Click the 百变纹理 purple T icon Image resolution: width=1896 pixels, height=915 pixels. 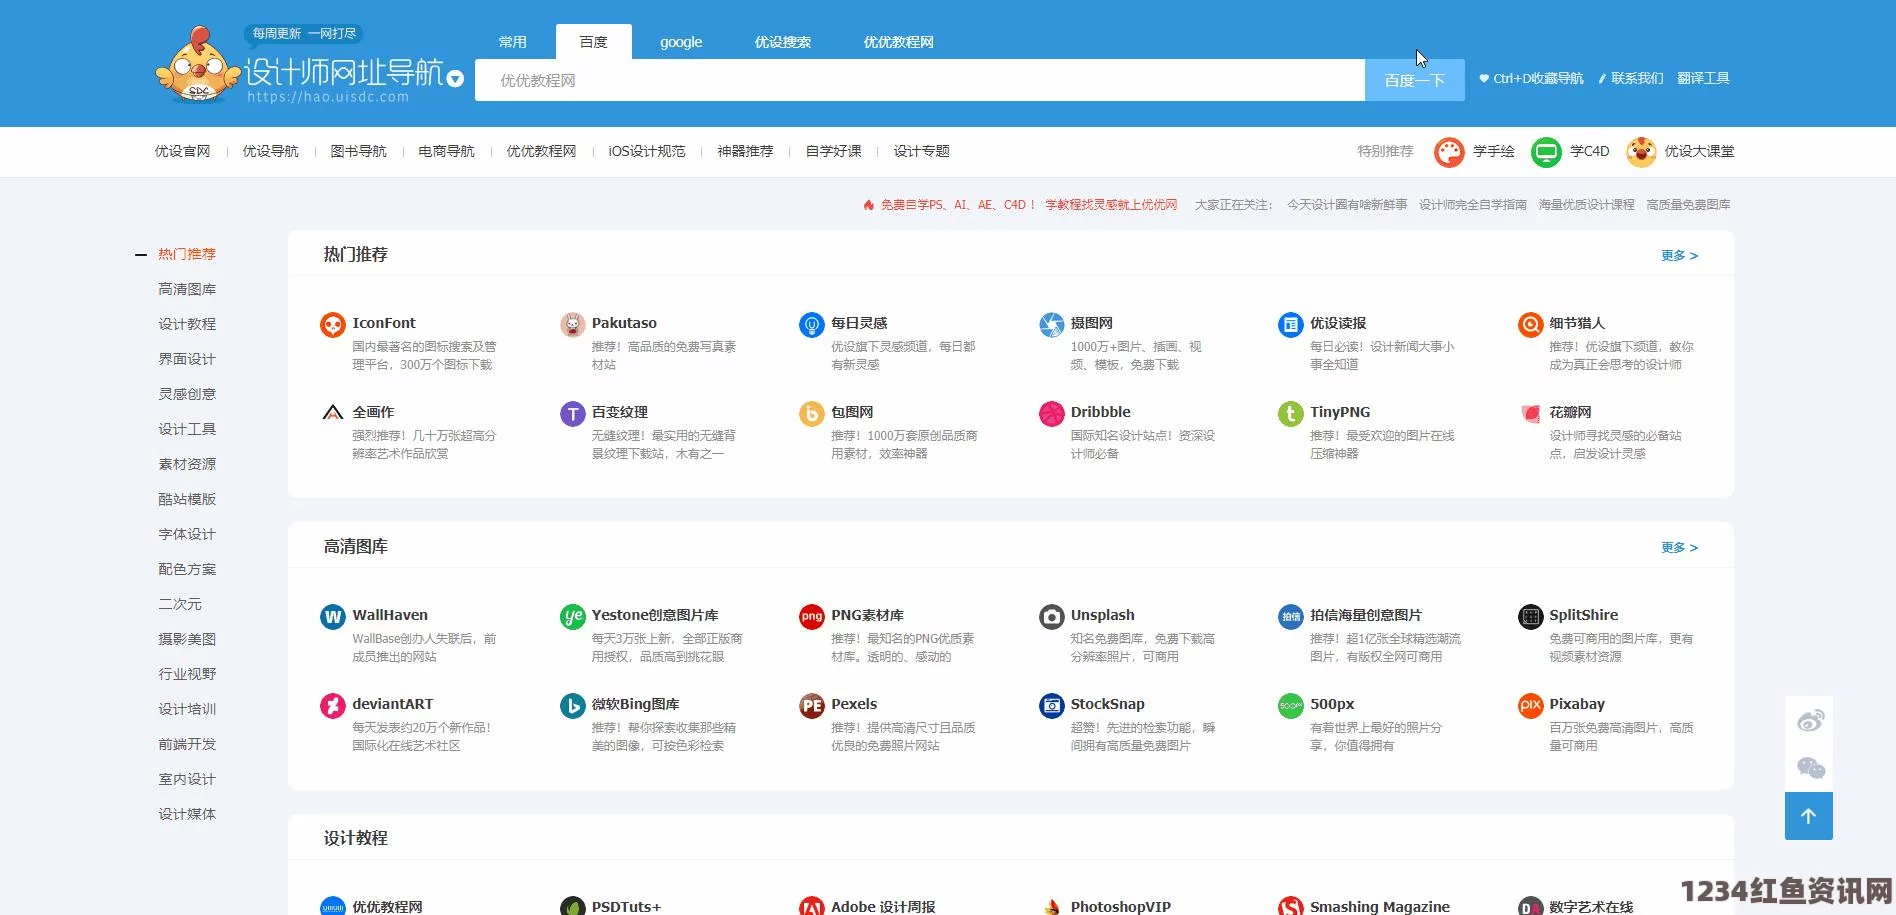tap(572, 413)
